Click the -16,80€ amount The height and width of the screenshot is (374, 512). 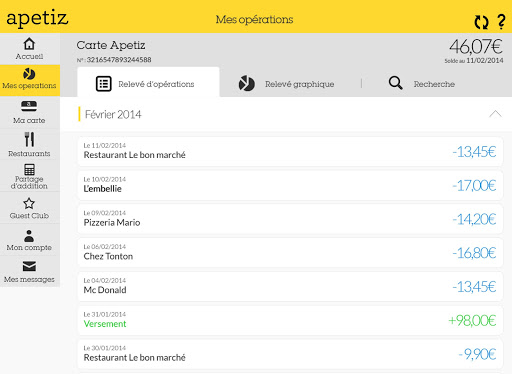click(474, 253)
